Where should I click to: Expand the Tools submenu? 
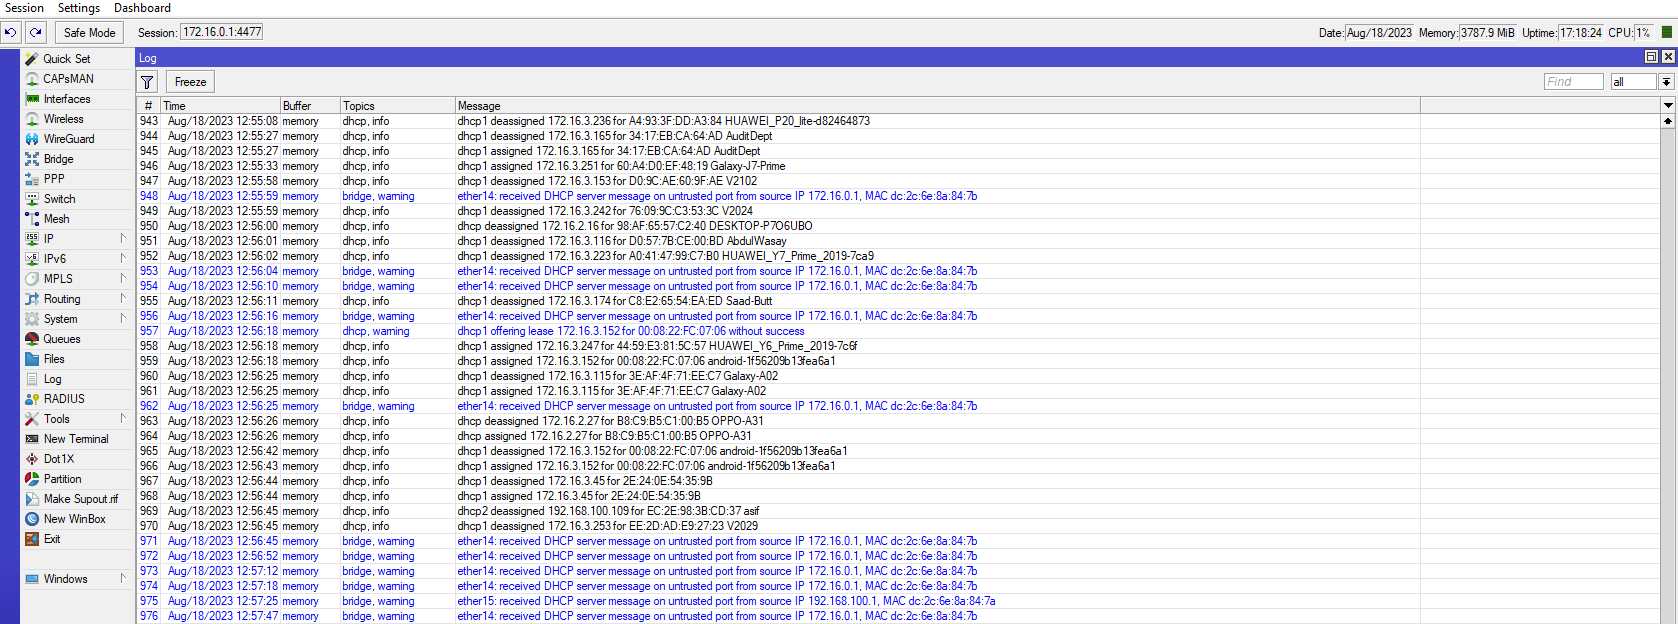pyautogui.click(x=123, y=419)
